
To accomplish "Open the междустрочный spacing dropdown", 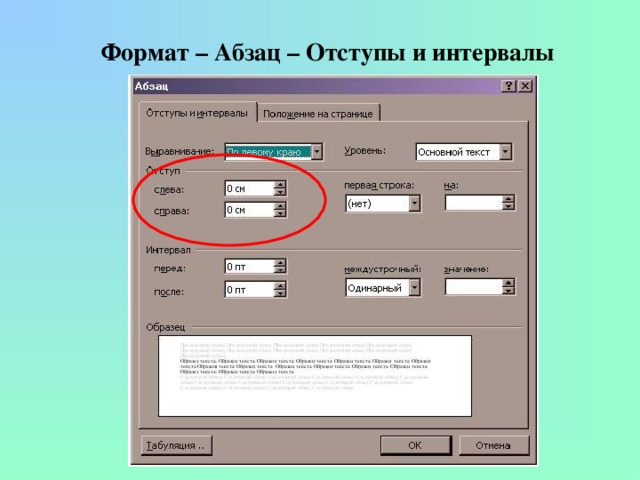I will click(x=414, y=287).
